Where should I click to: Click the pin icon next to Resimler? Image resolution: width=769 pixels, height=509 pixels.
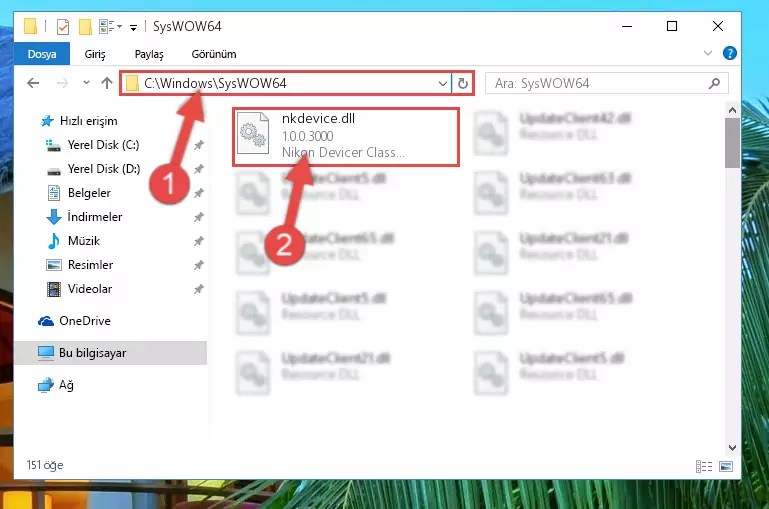(199, 265)
